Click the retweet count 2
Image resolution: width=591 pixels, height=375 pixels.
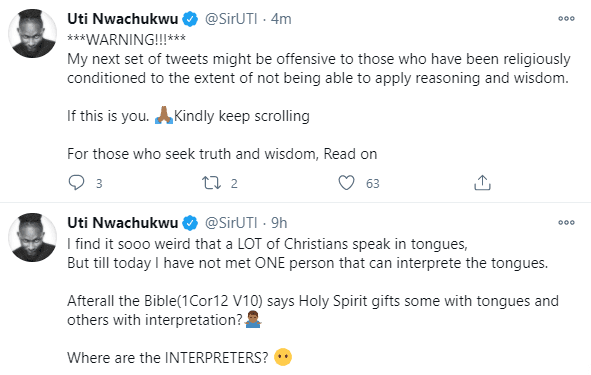[x=234, y=184]
